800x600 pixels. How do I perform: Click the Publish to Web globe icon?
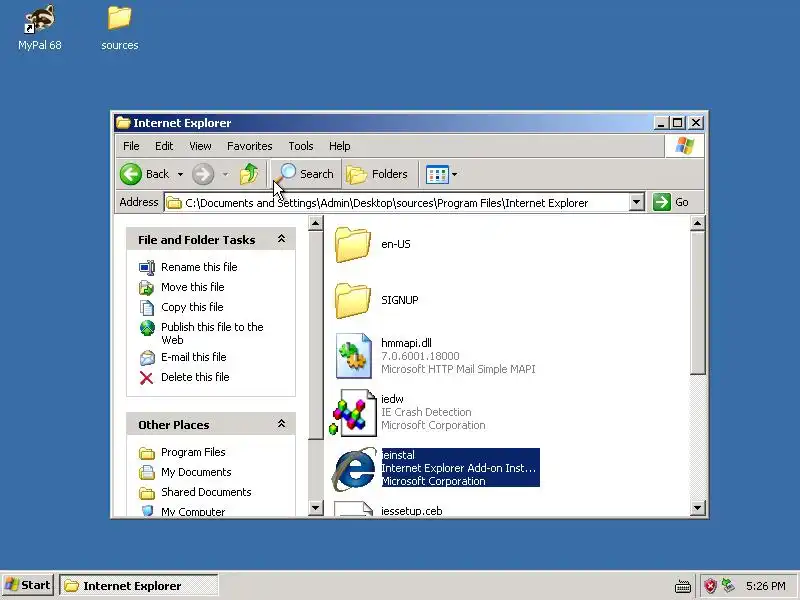[147, 328]
